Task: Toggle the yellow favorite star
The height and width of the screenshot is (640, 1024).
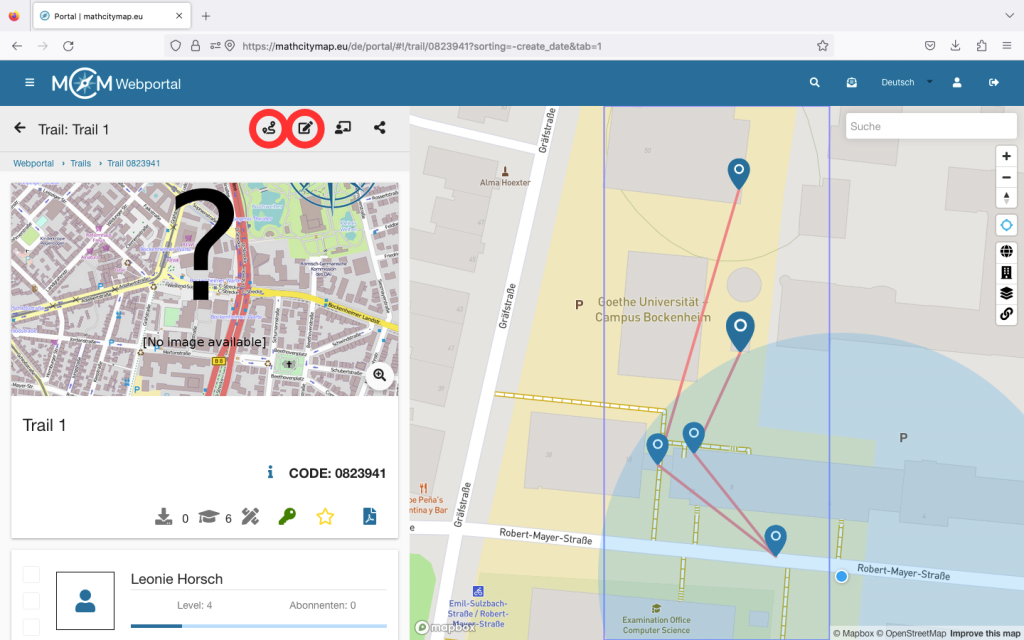Action: click(325, 516)
